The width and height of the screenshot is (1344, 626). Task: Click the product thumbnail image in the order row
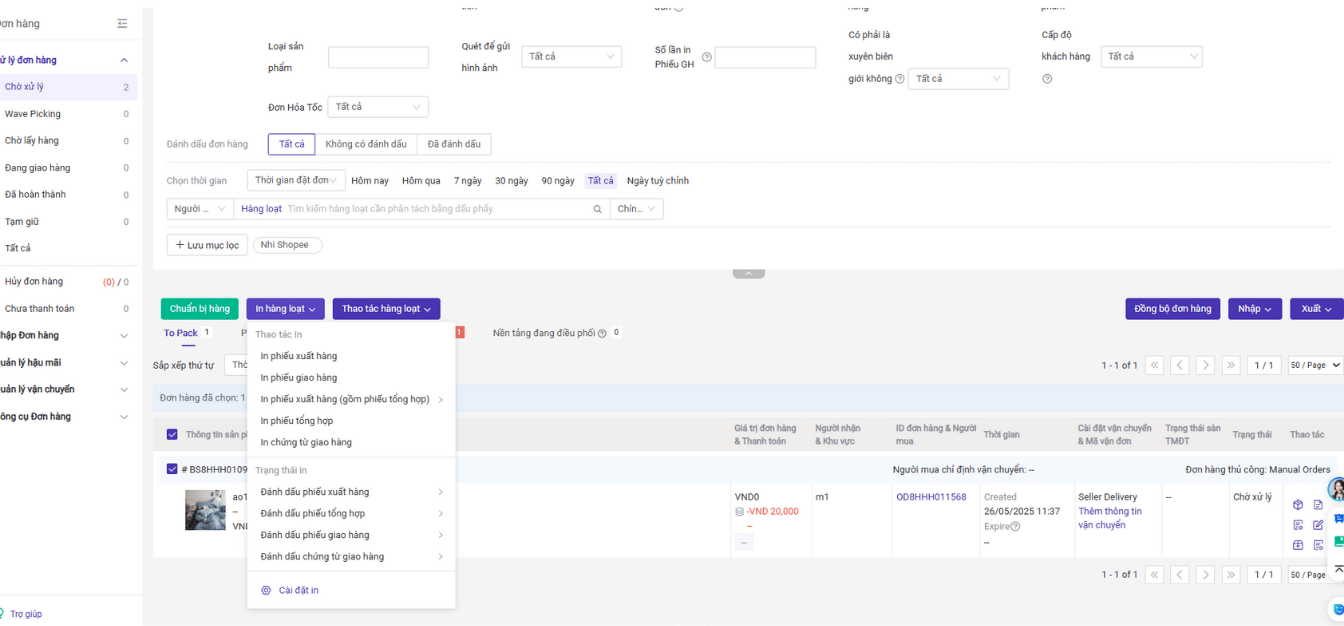click(x=205, y=510)
